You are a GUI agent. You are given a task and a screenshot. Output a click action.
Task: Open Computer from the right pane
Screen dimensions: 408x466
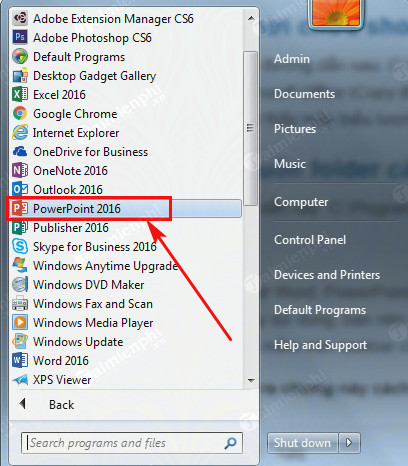301,202
